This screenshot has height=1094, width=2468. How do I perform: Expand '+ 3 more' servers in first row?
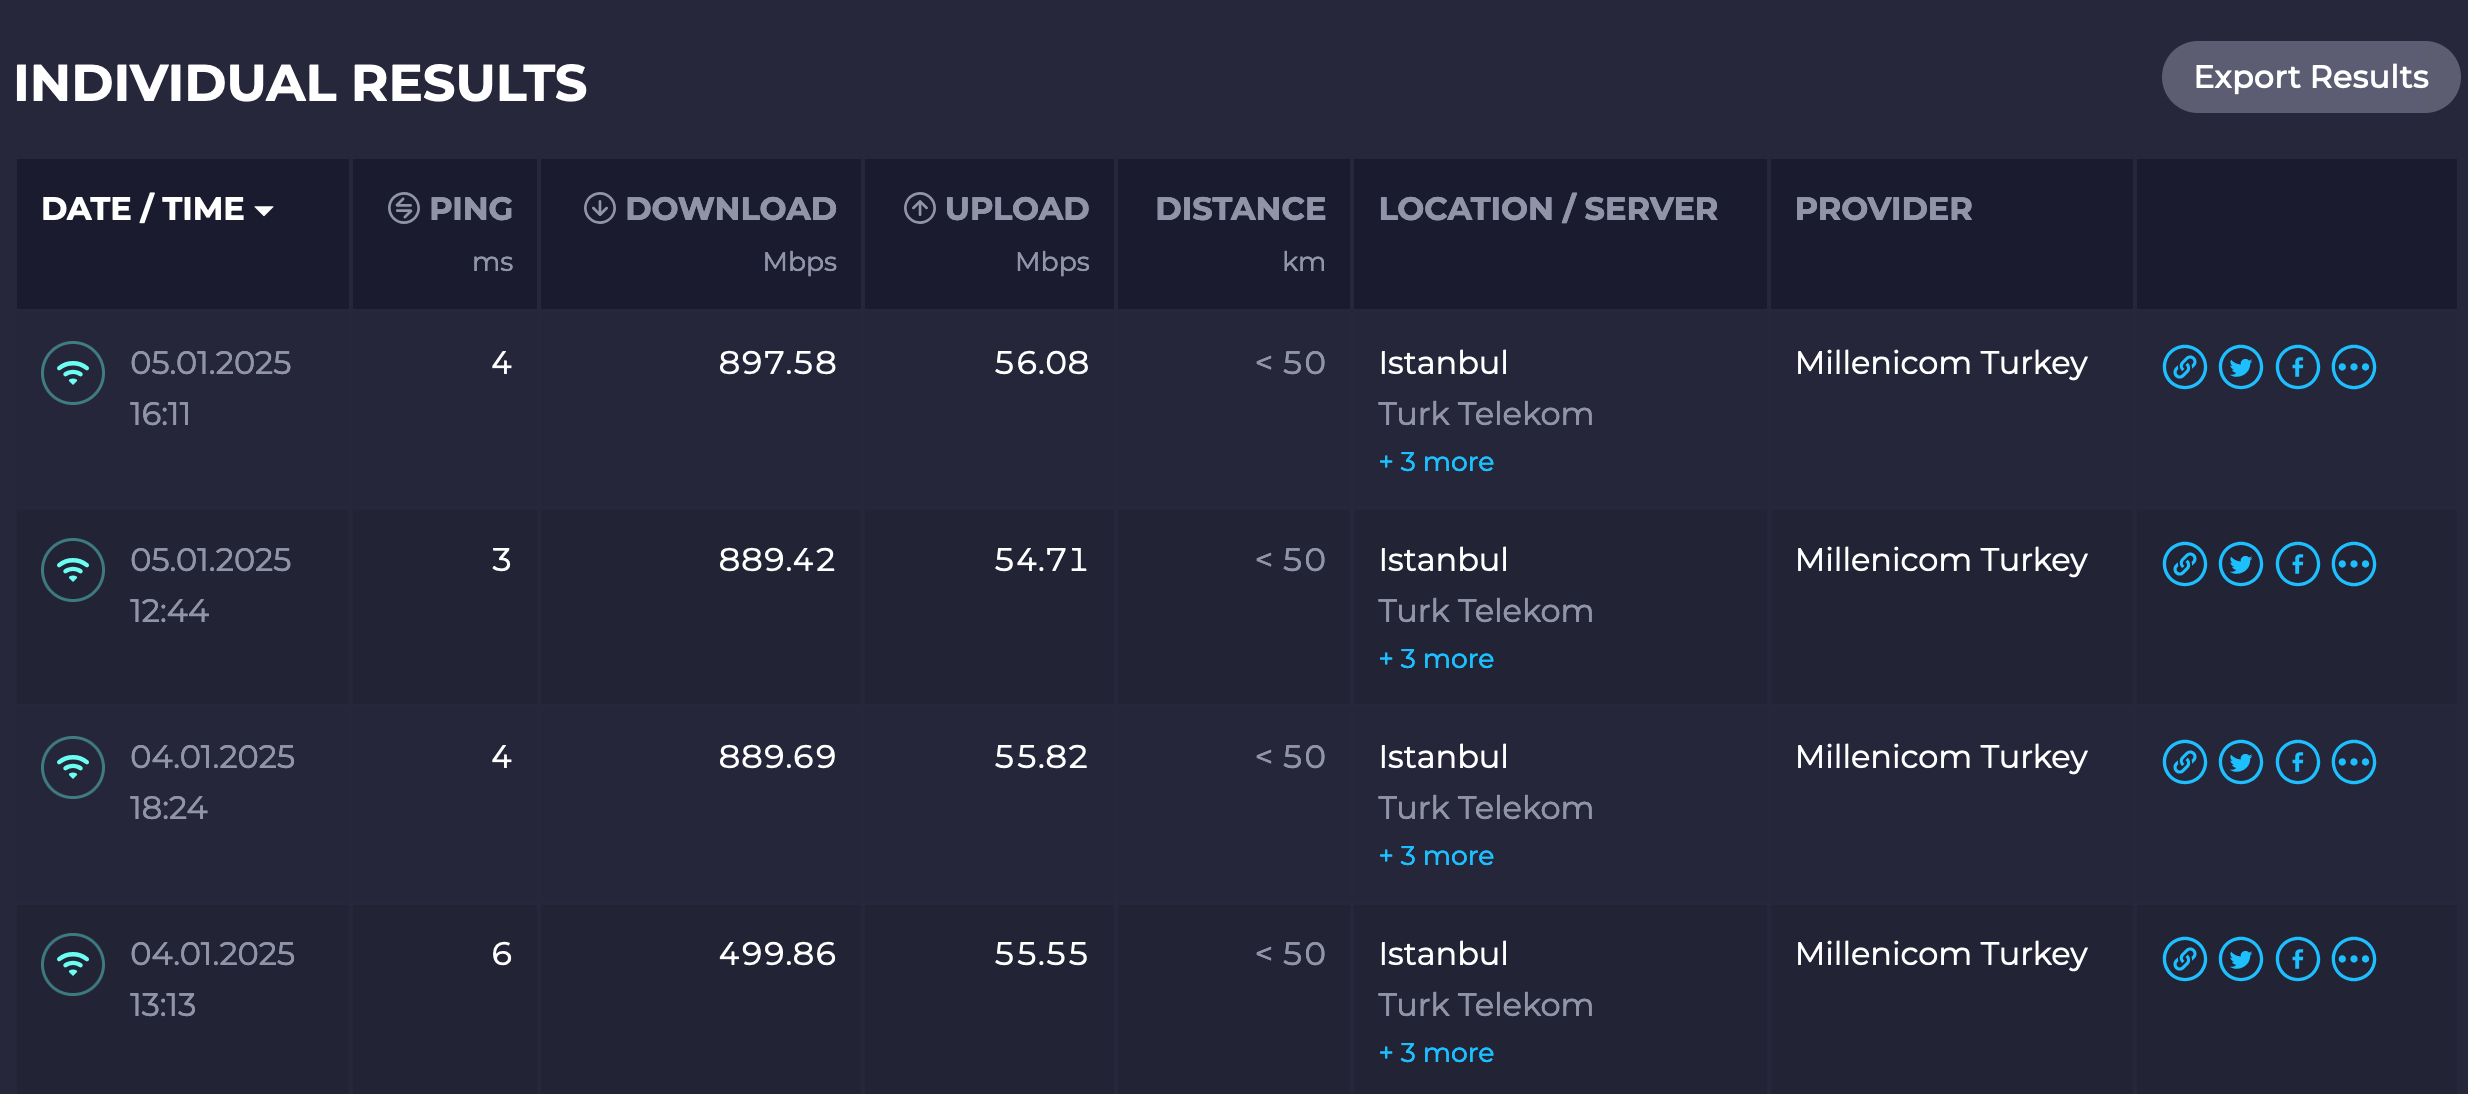click(x=1436, y=462)
